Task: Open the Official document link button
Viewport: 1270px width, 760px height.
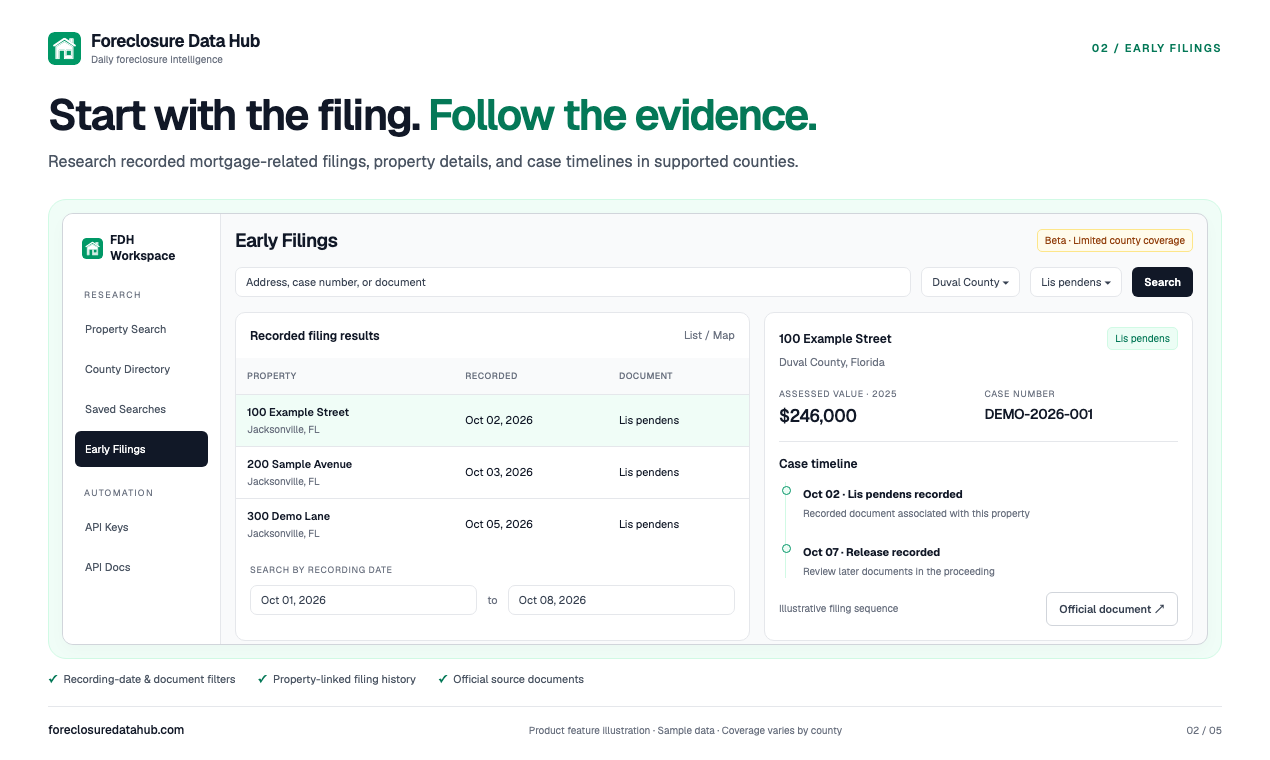Action: pos(1112,609)
